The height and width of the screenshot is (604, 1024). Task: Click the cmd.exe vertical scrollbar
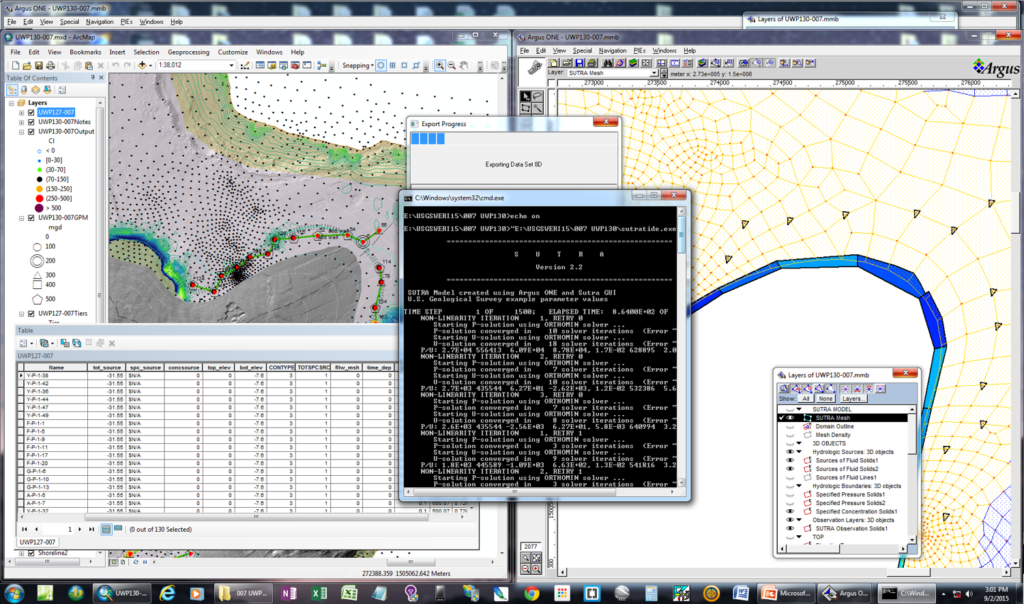pos(682,347)
